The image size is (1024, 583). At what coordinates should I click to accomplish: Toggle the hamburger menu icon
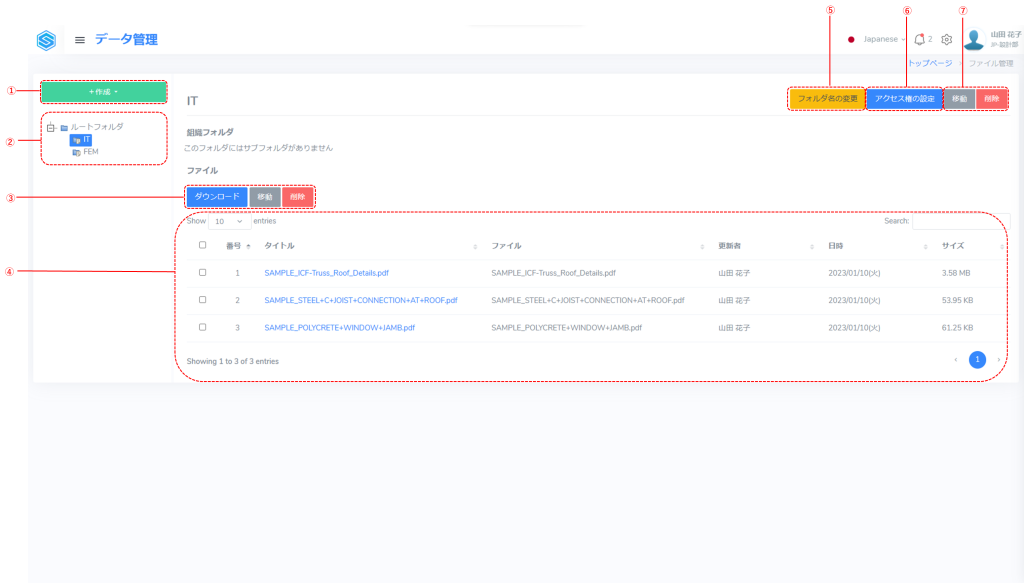click(80, 40)
